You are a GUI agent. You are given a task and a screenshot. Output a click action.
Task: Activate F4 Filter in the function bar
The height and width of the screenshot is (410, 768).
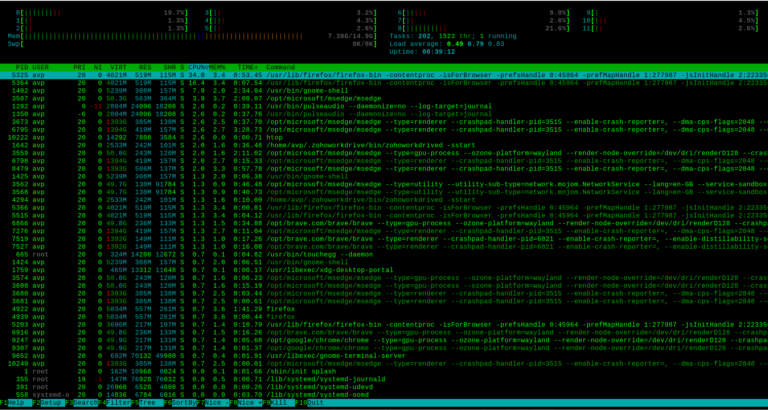114,403
